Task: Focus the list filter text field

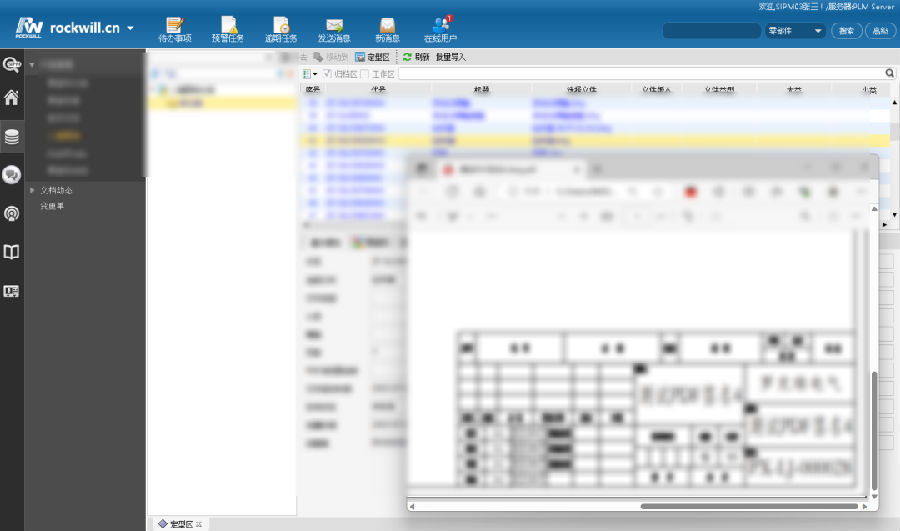Action: tap(641, 73)
